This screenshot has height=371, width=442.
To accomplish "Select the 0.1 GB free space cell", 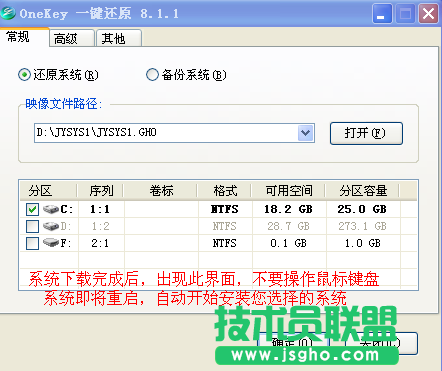I will (x=288, y=243).
